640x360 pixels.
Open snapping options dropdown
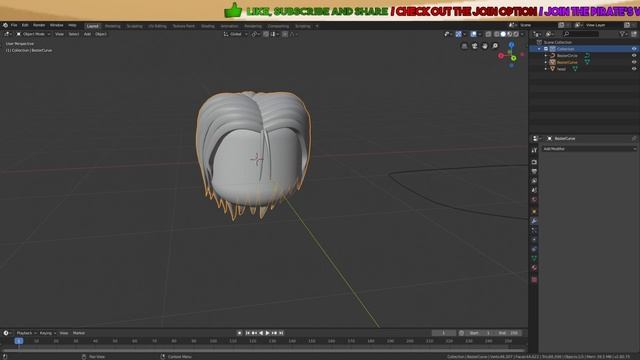(x=274, y=34)
